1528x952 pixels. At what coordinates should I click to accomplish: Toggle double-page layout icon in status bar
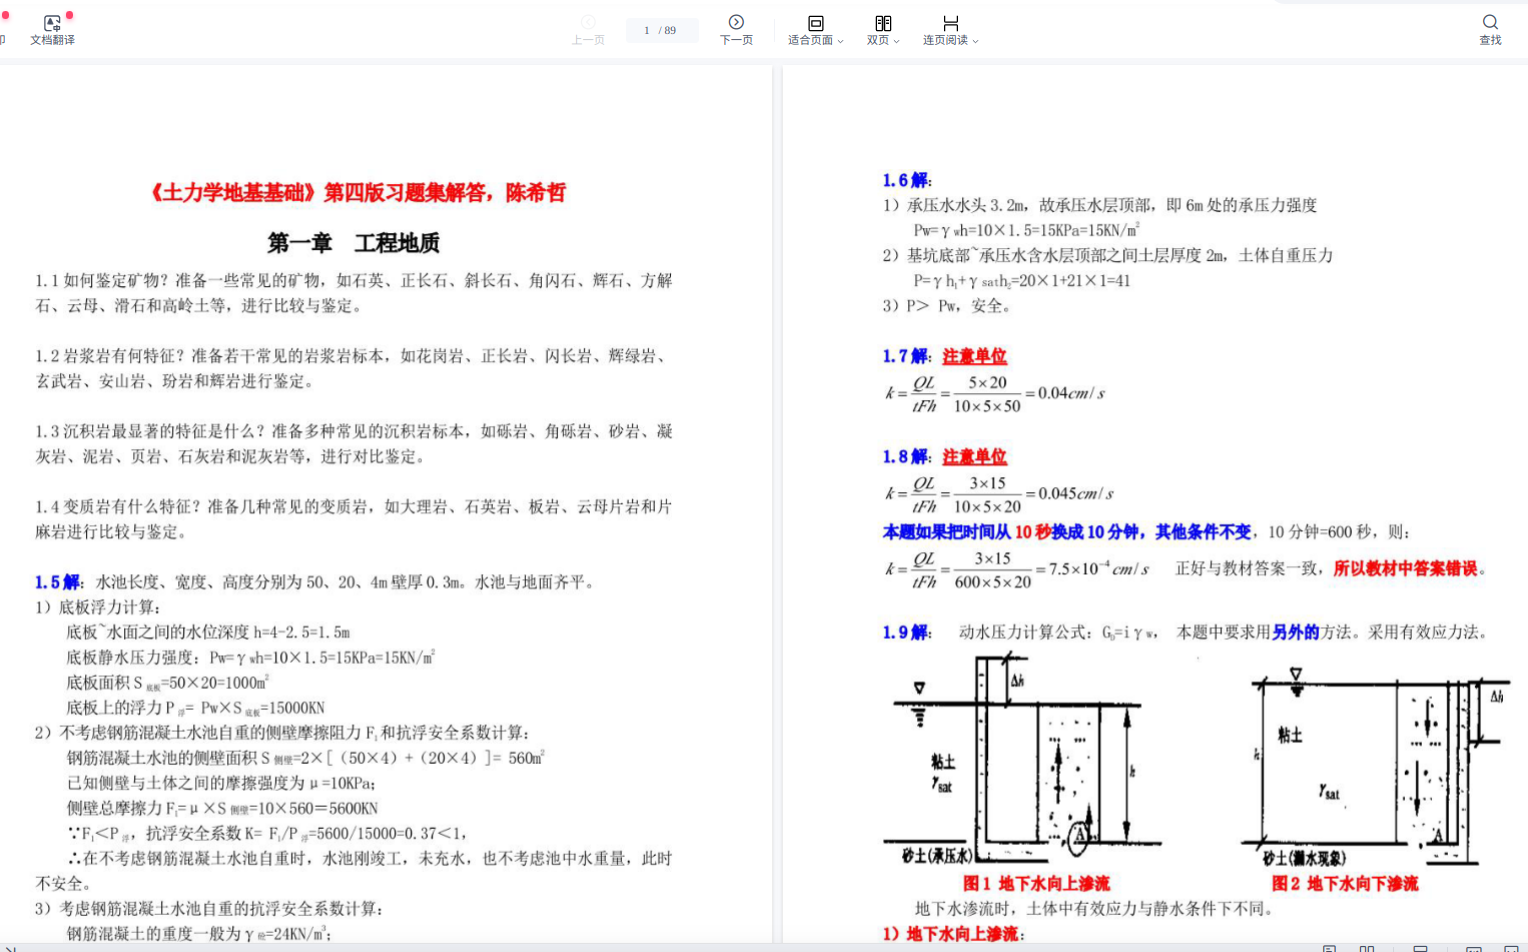tap(1367, 948)
